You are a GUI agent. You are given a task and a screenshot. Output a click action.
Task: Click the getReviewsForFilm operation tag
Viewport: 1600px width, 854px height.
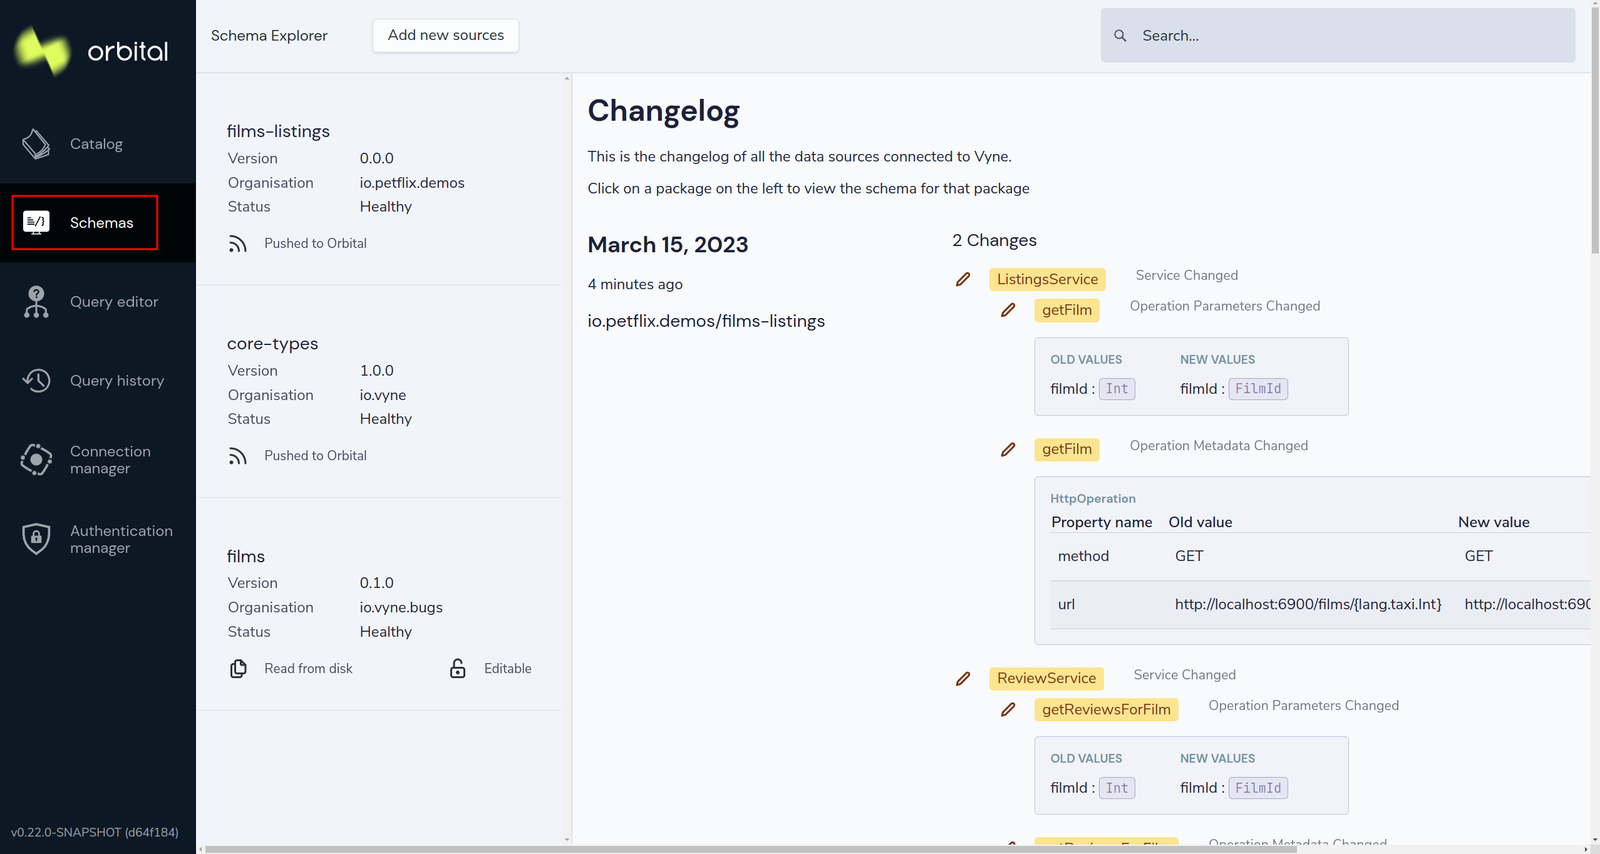point(1106,709)
